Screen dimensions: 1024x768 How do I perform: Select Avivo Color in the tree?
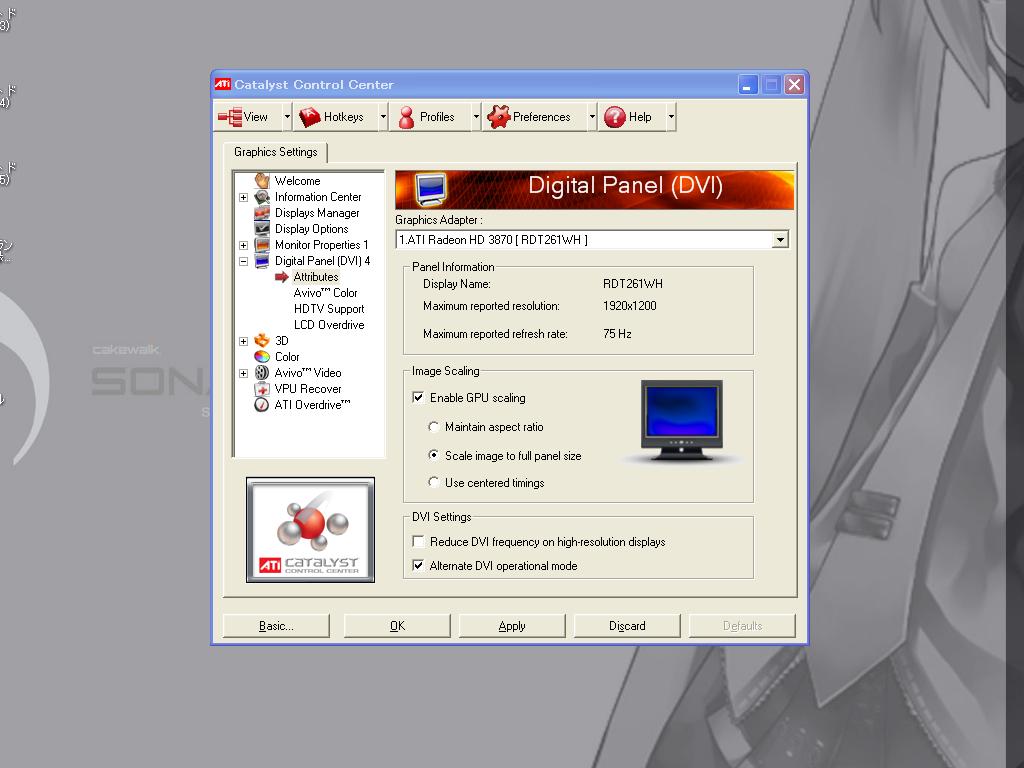[x=325, y=293]
